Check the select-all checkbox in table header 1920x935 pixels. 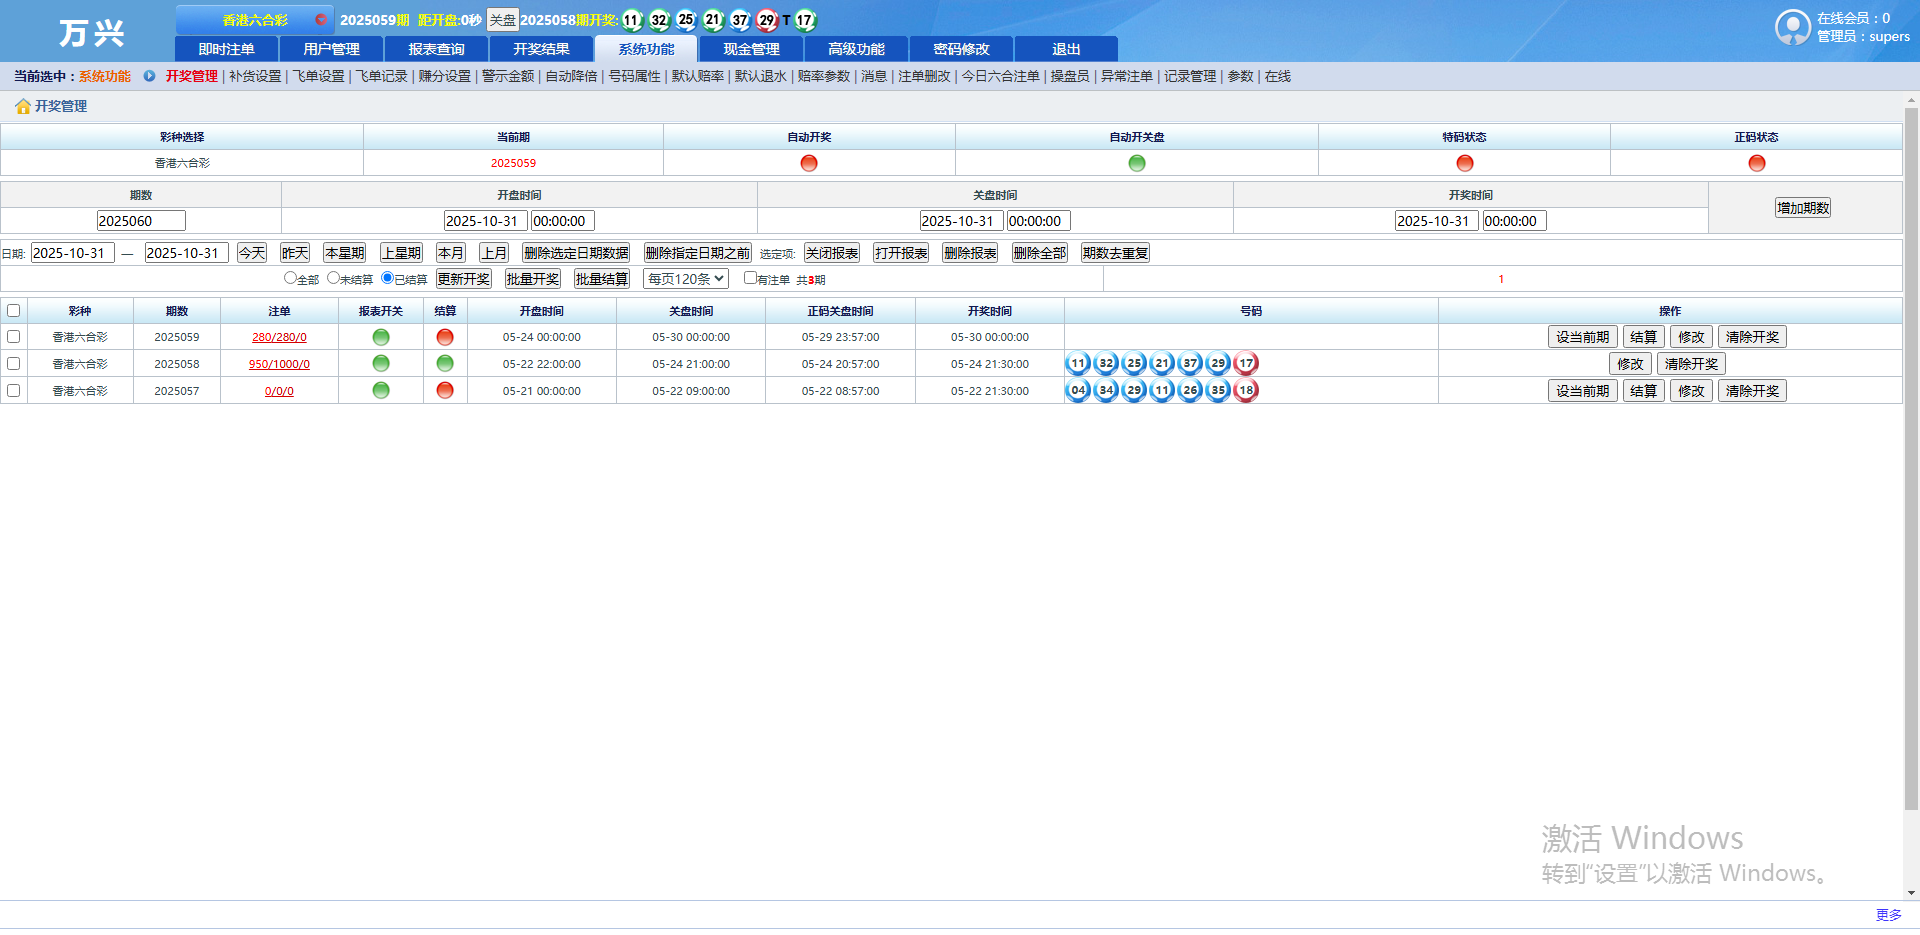click(x=14, y=311)
